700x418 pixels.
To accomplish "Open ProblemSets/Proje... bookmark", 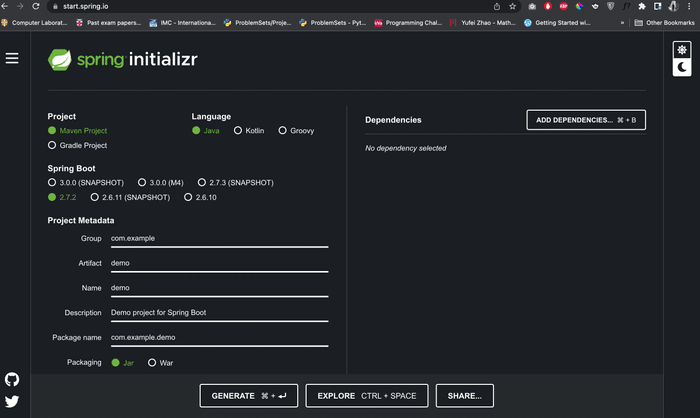I will click(x=258, y=22).
